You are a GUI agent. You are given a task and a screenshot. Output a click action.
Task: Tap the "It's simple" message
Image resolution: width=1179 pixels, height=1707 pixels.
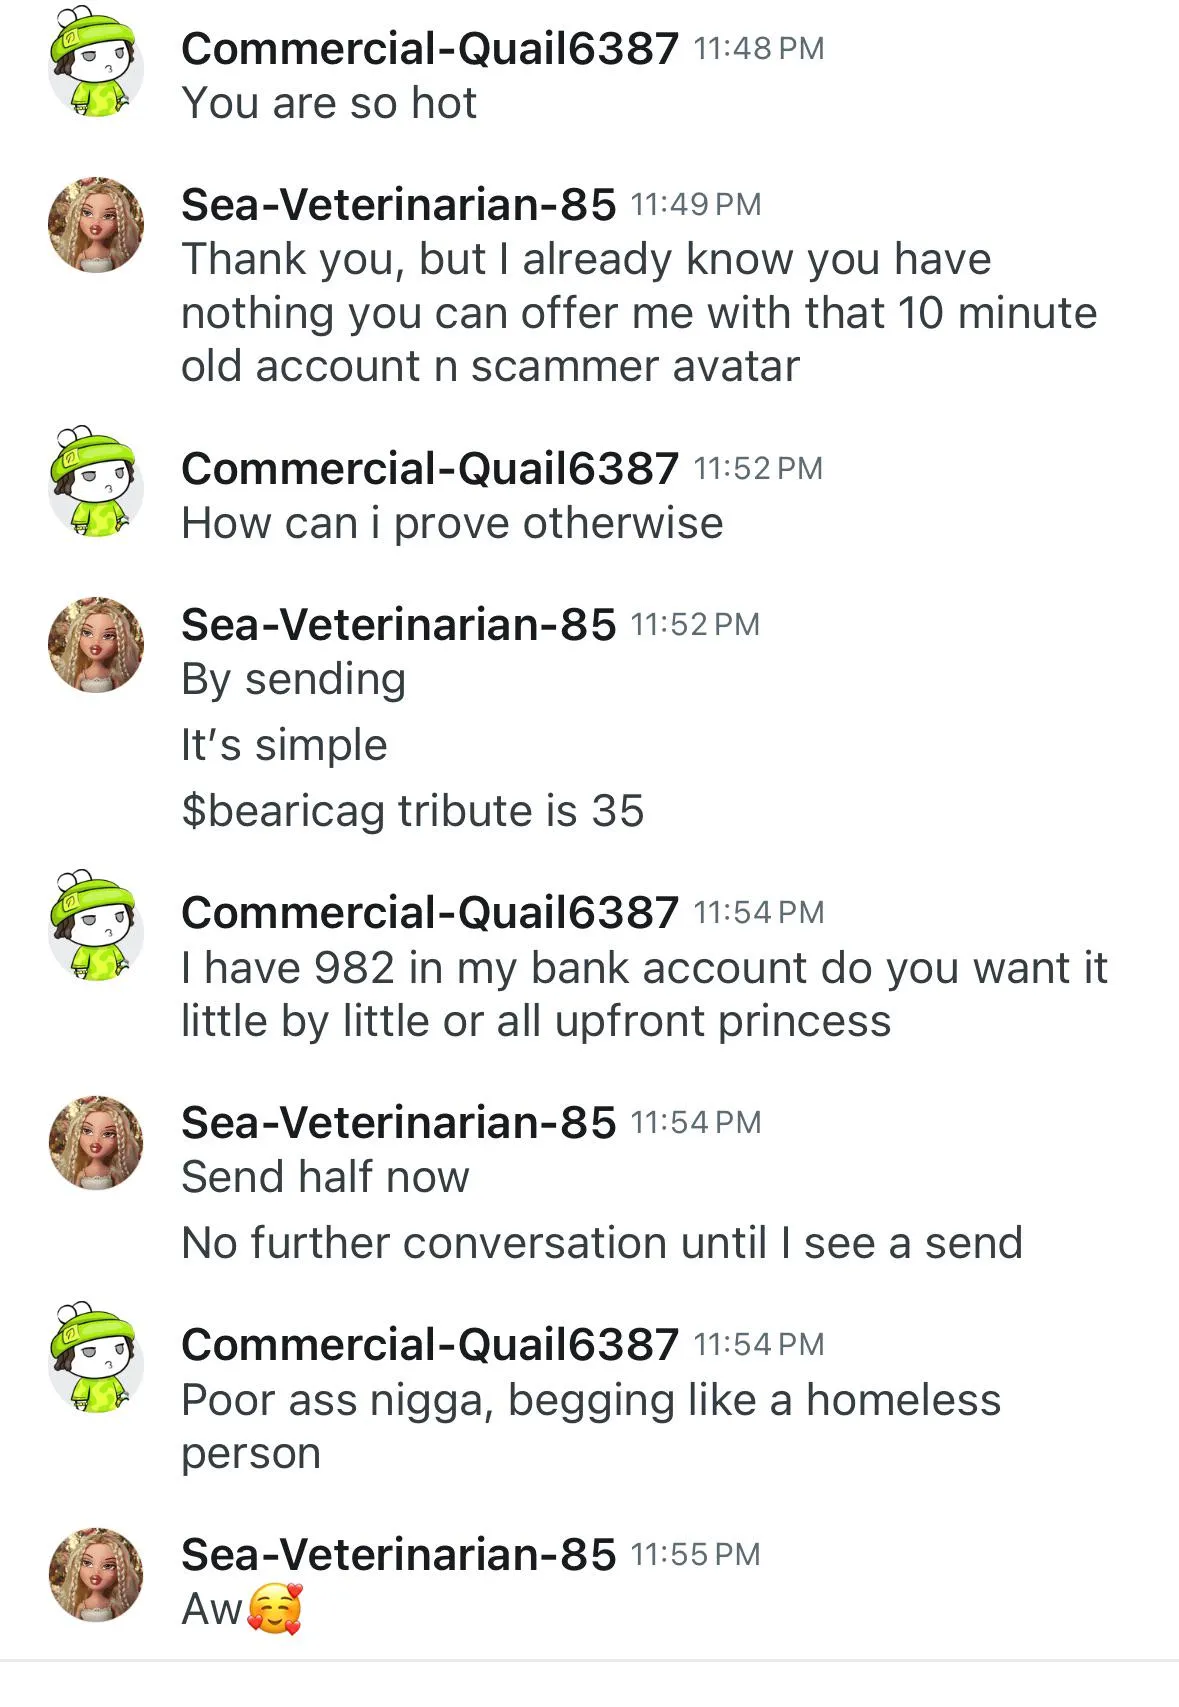(x=284, y=745)
